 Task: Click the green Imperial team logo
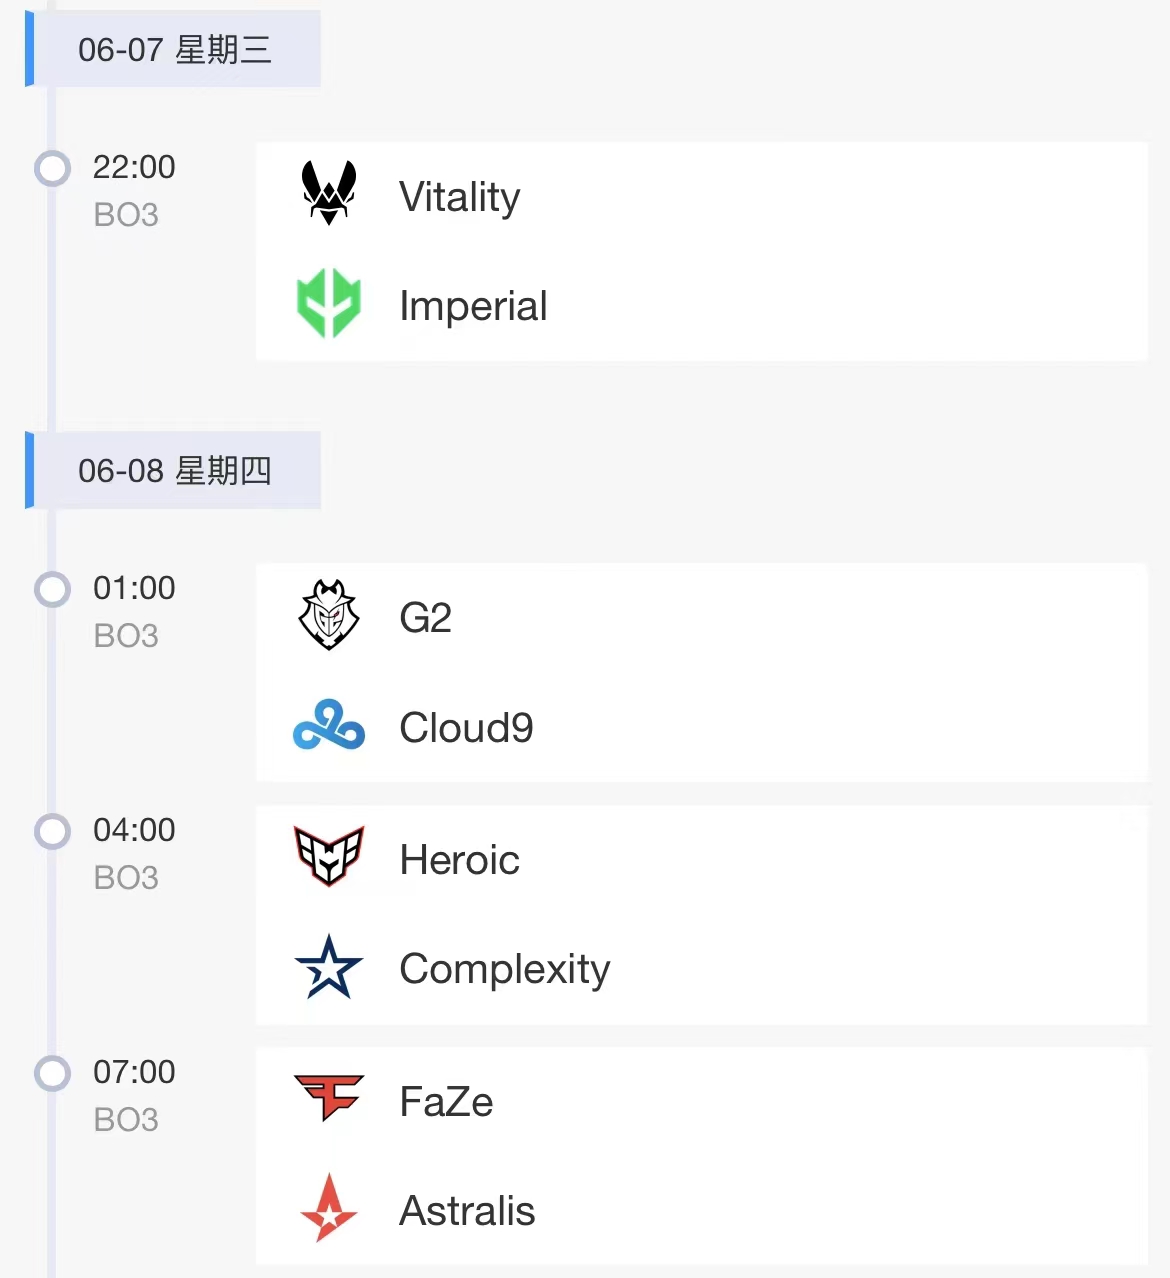[328, 303]
